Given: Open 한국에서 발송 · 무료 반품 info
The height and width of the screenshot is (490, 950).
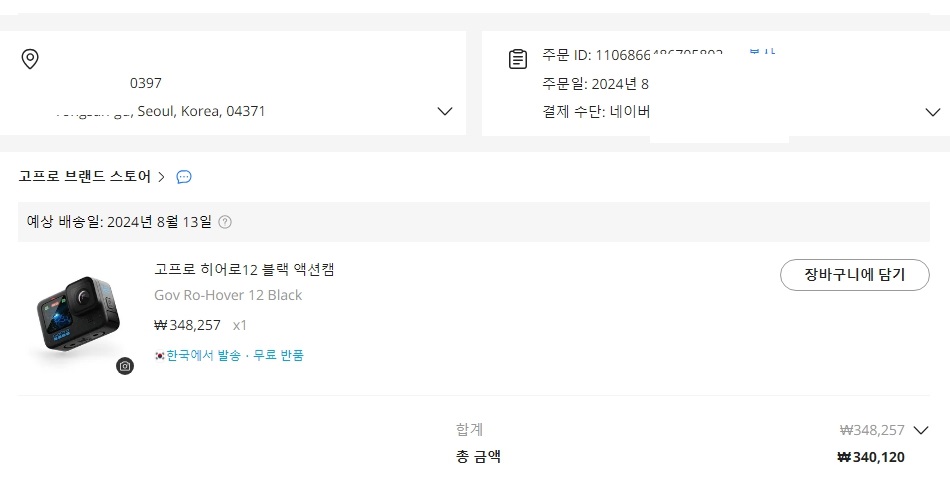Looking at the screenshot, I should [x=235, y=355].
